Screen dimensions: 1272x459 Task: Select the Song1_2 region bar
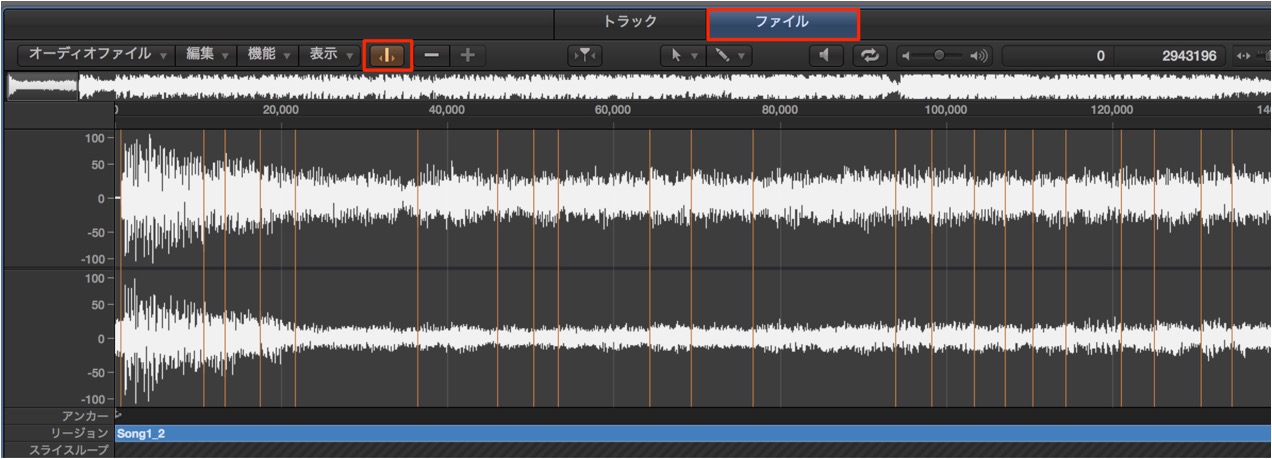coord(692,434)
